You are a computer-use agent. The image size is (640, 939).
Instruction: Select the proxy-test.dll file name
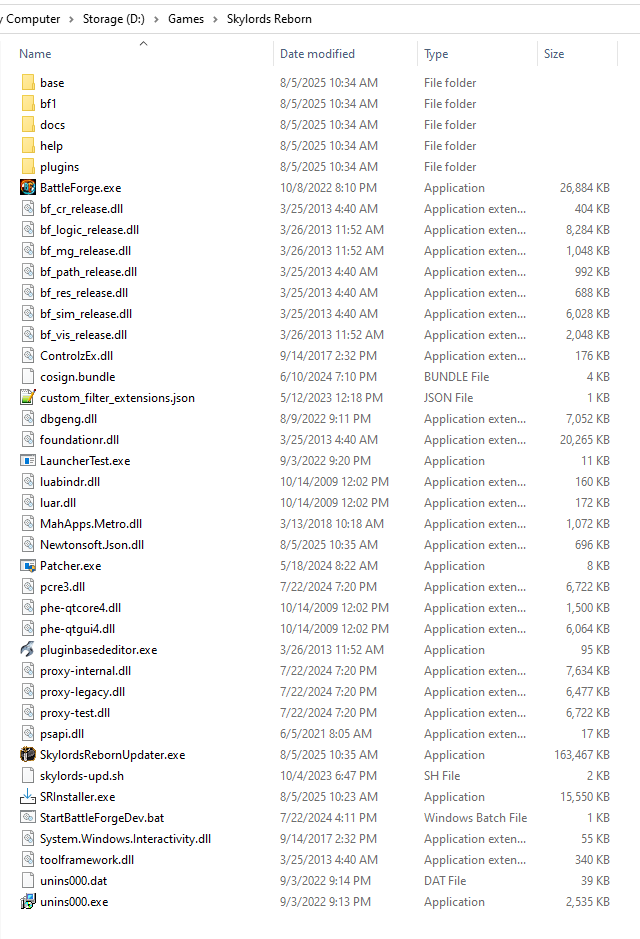75,713
